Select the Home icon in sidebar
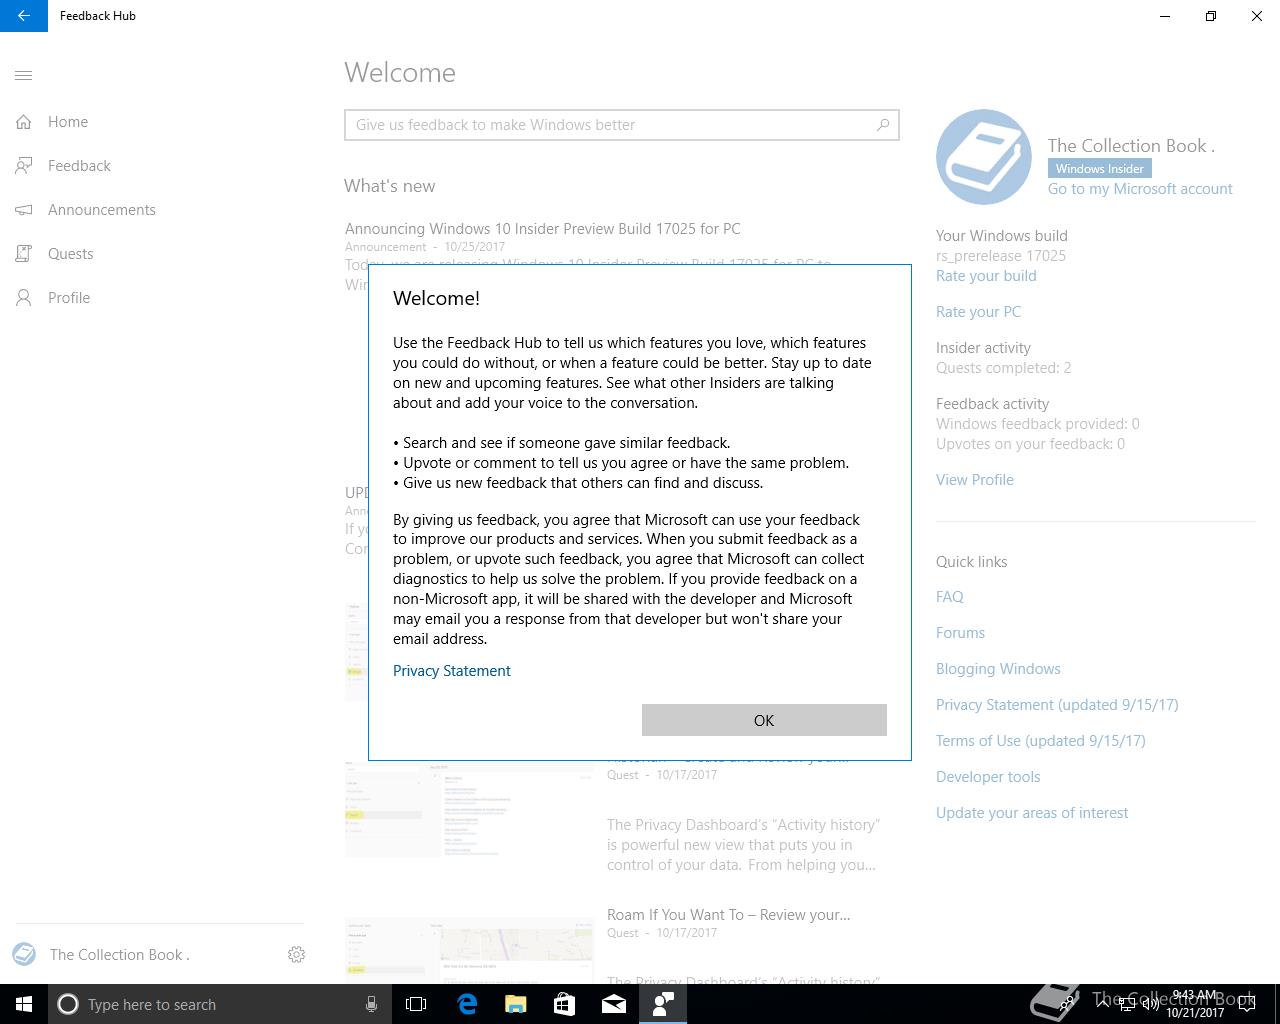The height and width of the screenshot is (1024, 1280). click(24, 122)
